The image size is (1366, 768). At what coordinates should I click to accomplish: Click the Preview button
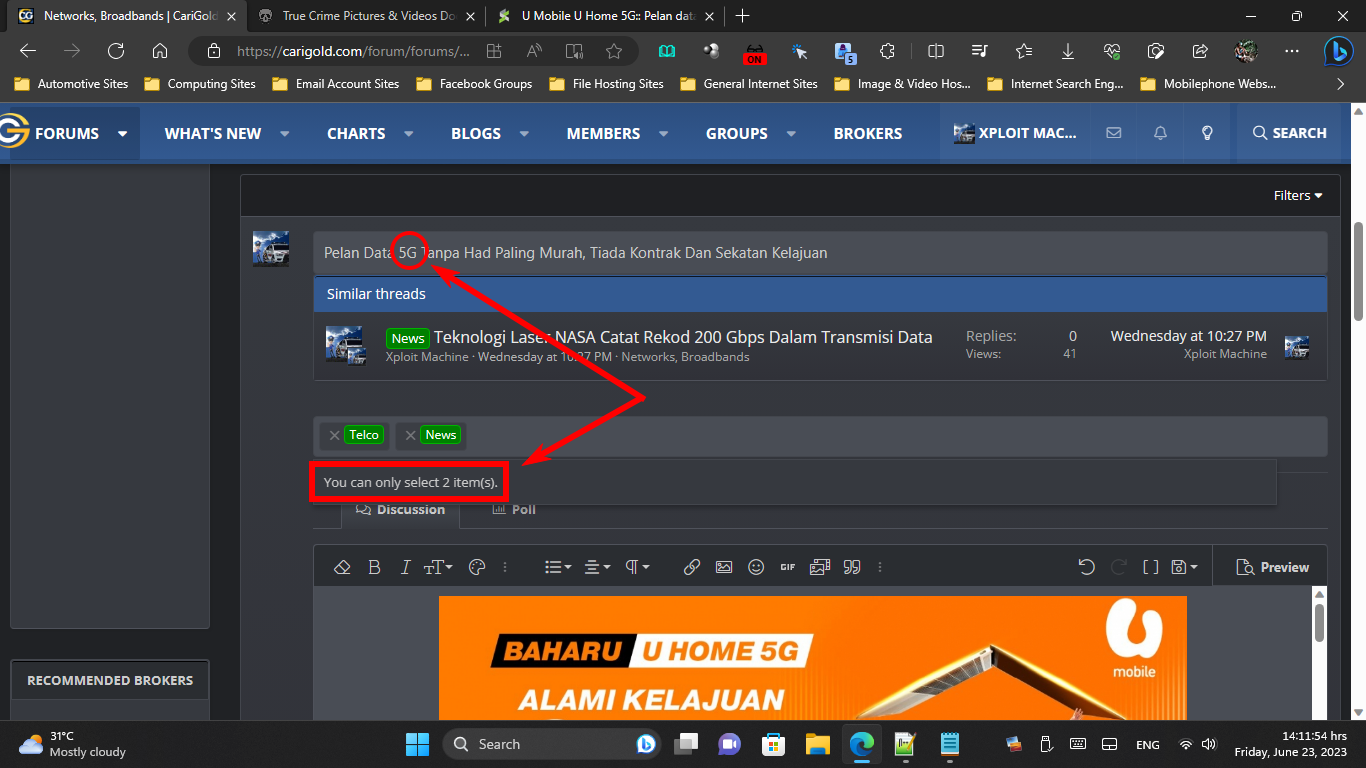point(1272,567)
